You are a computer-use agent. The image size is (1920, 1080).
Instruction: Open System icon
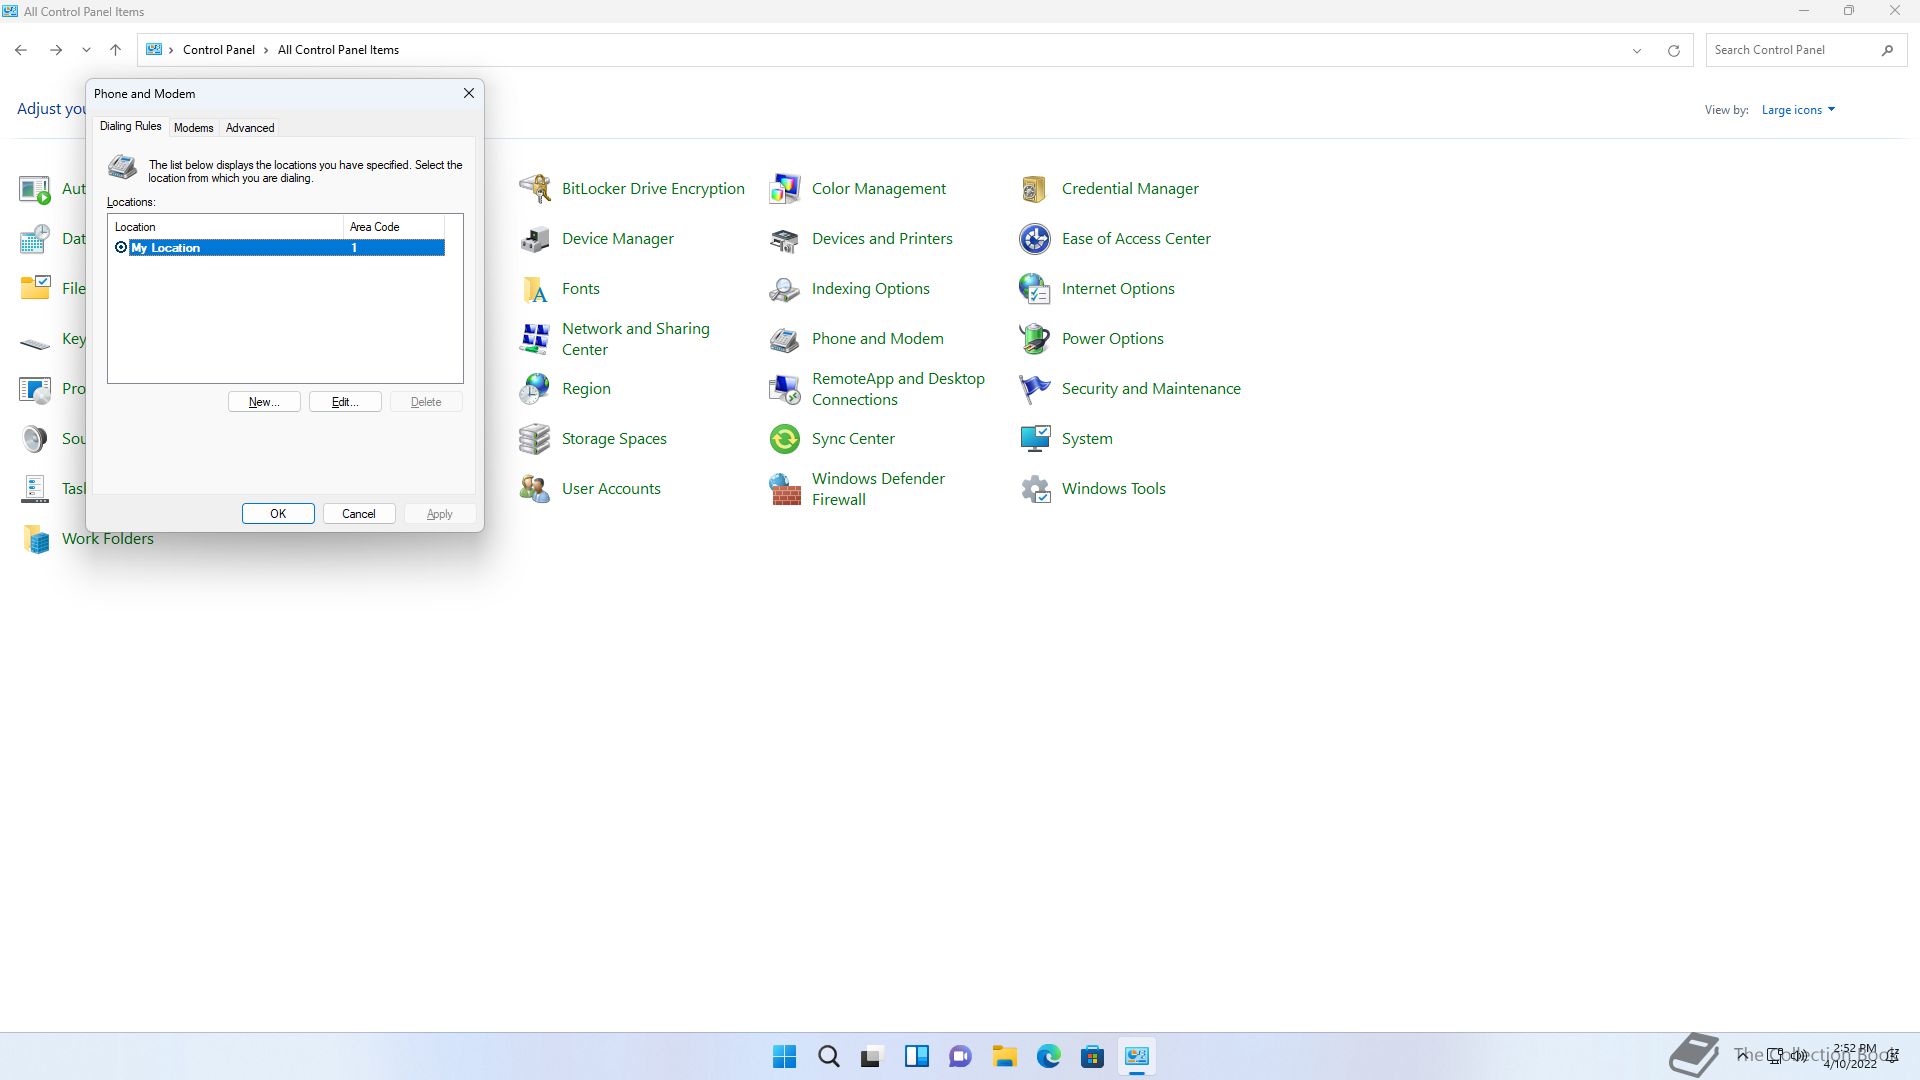tap(1035, 438)
